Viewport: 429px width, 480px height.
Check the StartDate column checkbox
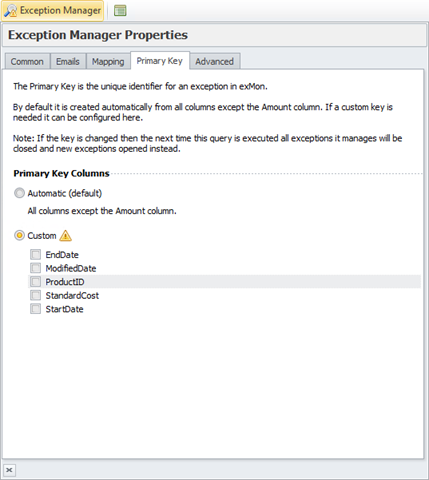coord(35,309)
